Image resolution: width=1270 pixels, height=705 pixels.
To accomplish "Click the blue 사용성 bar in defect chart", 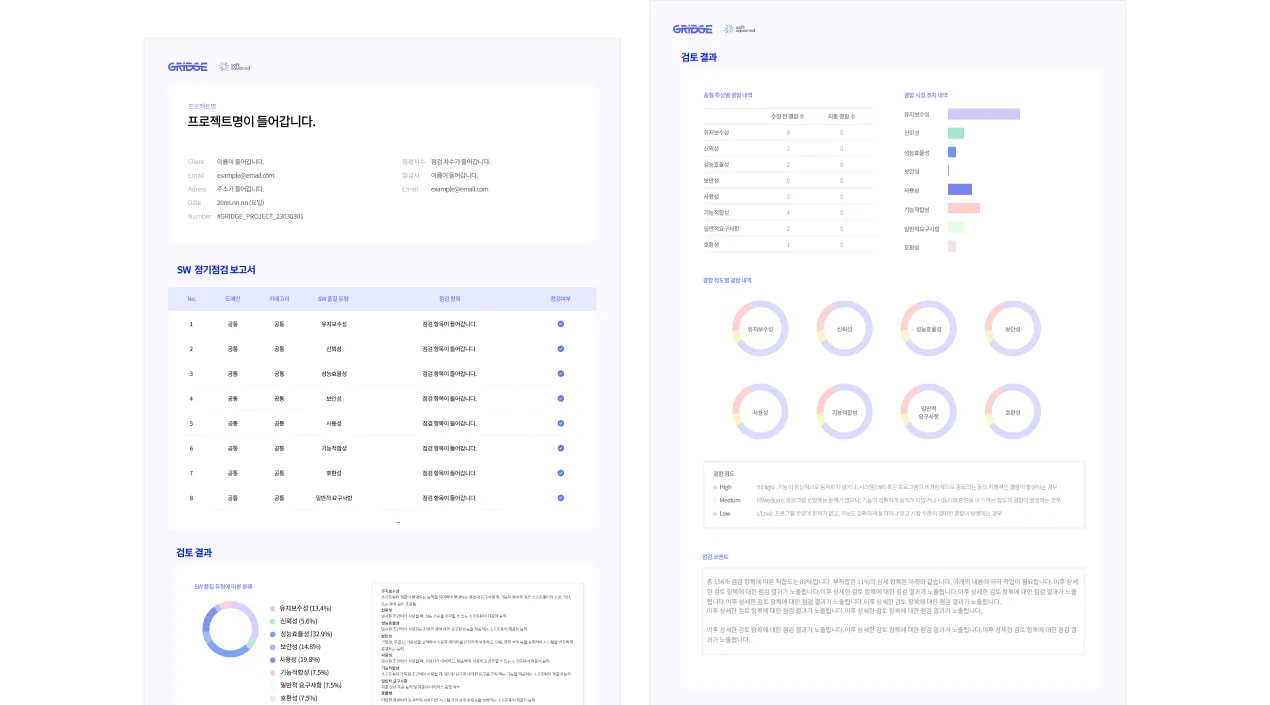I will pyautogui.click(x=960, y=189).
